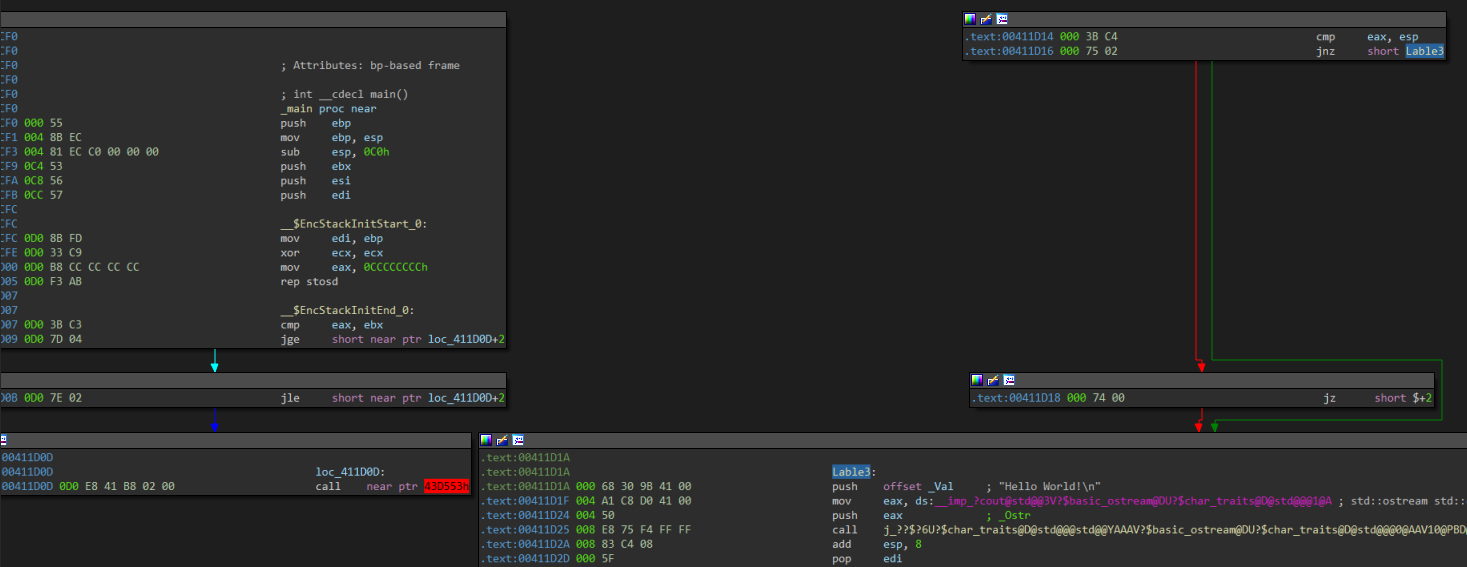The height and width of the screenshot is (567, 1467).
Task: Click the third title icon on the jz short $+2 node
Action: [1009, 380]
